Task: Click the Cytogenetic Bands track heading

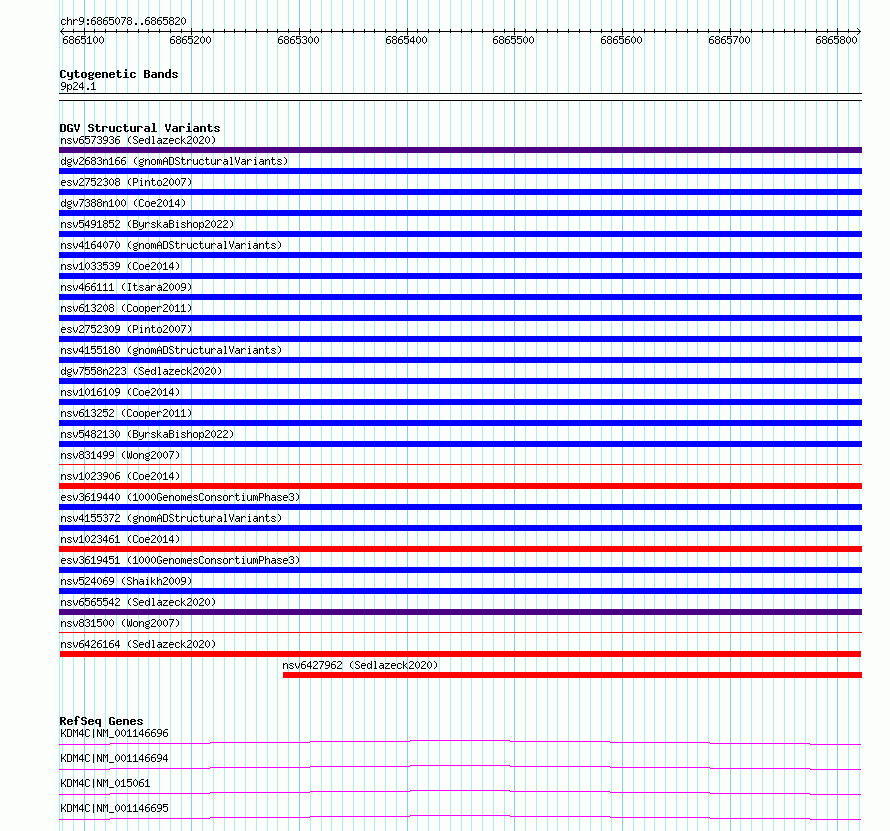Action: pos(119,74)
